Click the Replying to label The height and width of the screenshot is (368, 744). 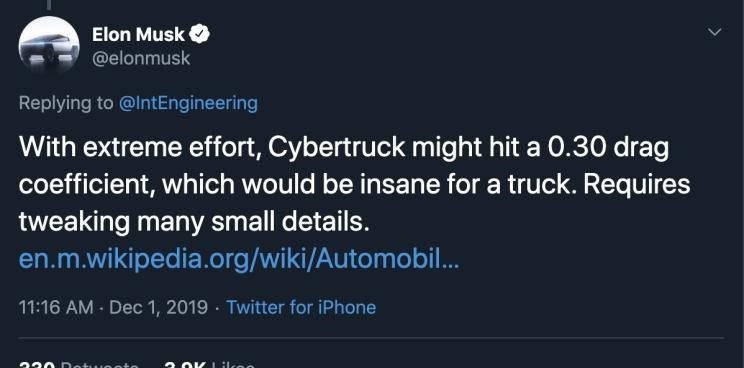click(x=66, y=103)
